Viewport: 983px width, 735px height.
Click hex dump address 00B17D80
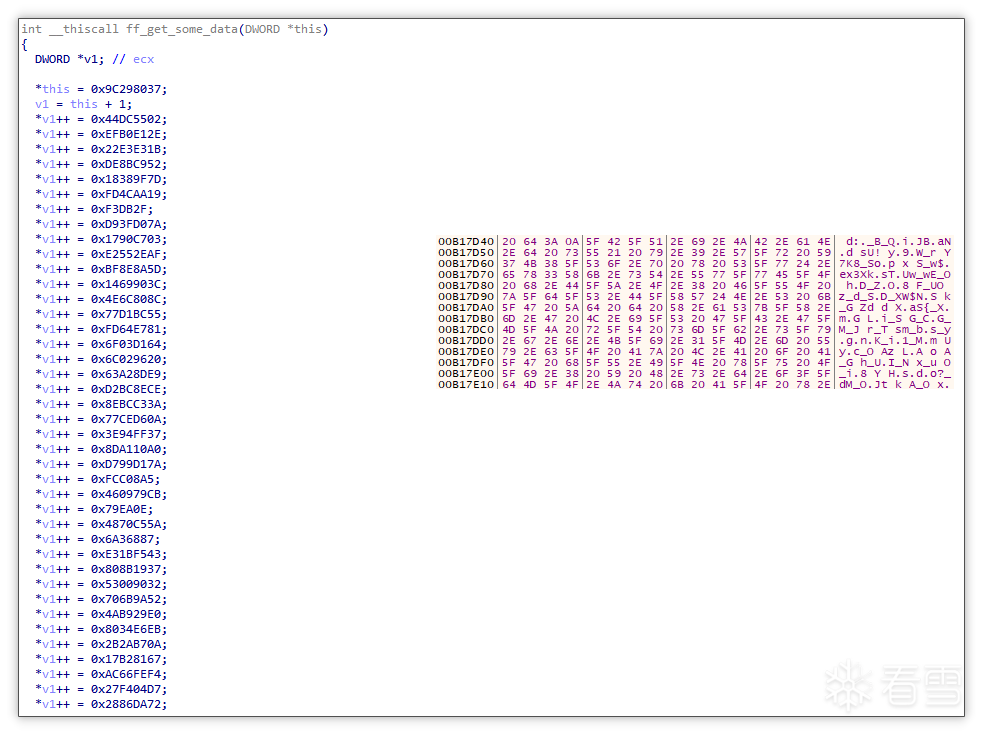(466, 286)
